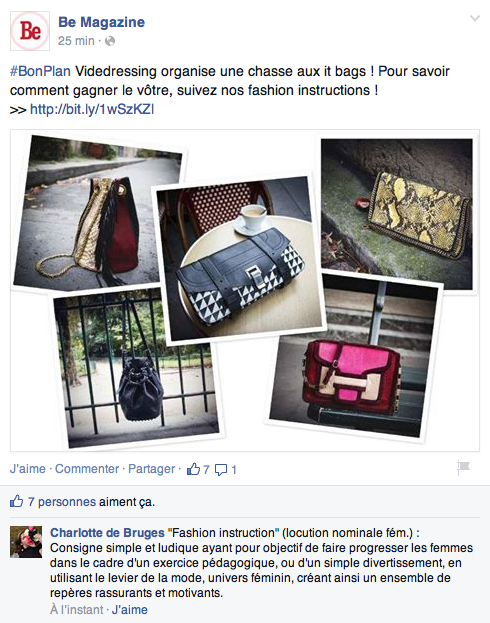Image resolution: width=490 pixels, height=623 pixels.
Task: Open the bit.ly/1wSzKZl link
Action: point(92,109)
